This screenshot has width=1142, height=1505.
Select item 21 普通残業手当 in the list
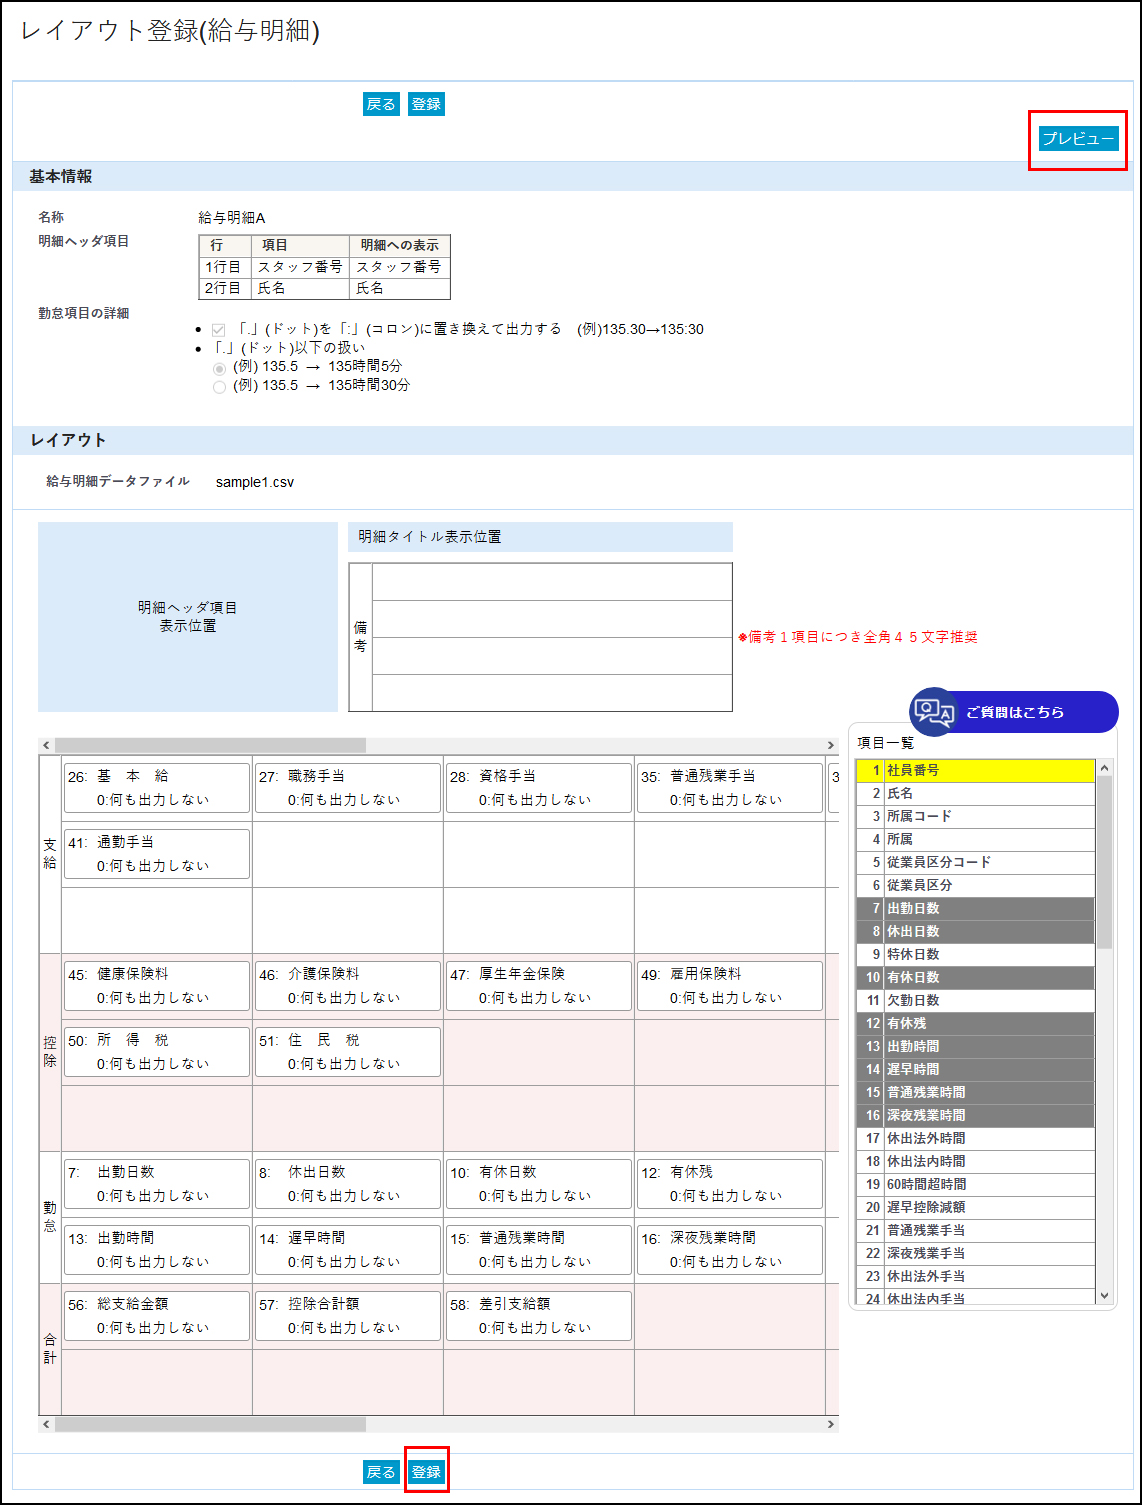click(x=975, y=1230)
